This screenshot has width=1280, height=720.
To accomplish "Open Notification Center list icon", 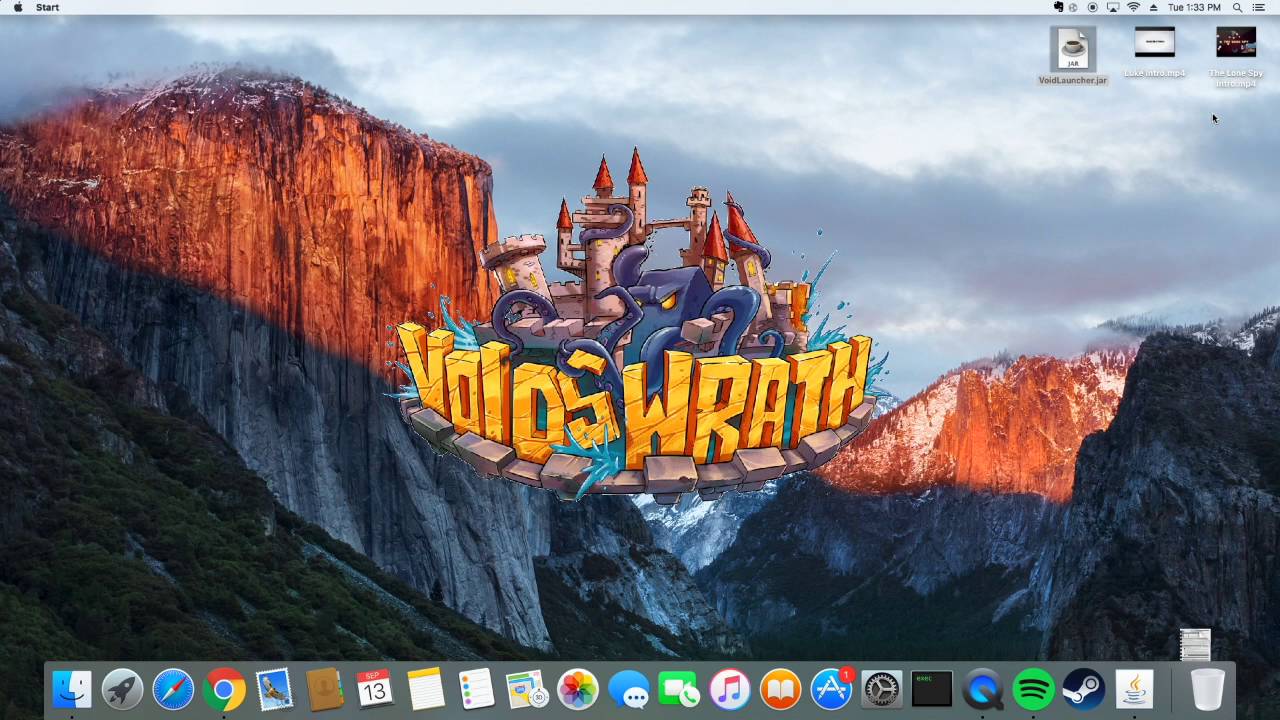I will 1259,7.
